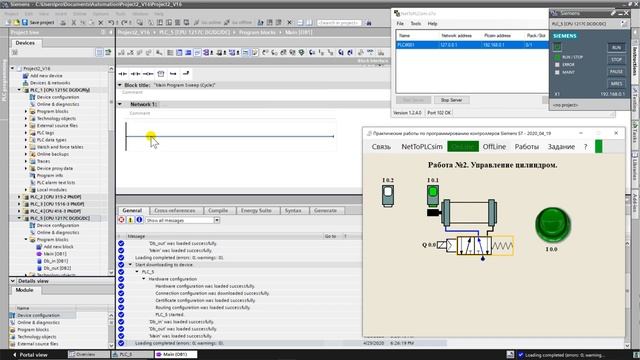Expand the PLC_3 device node
The width and height of the screenshot is (640, 360).
click(x=19, y=204)
